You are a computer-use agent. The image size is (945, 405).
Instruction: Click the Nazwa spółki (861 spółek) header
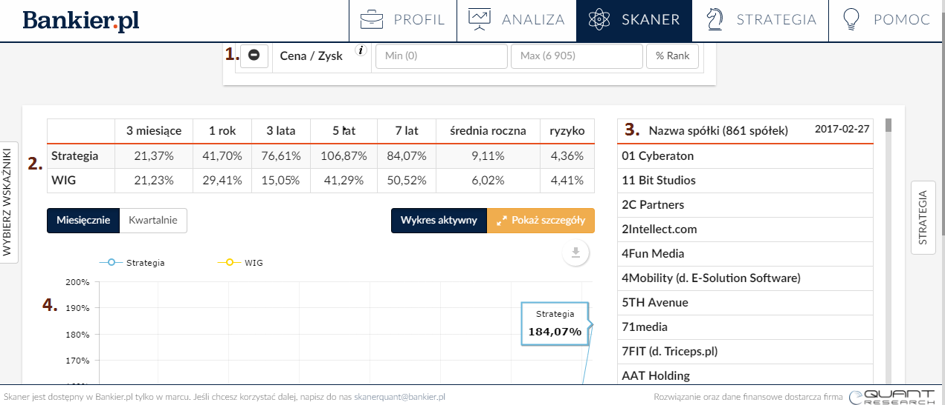(718, 130)
